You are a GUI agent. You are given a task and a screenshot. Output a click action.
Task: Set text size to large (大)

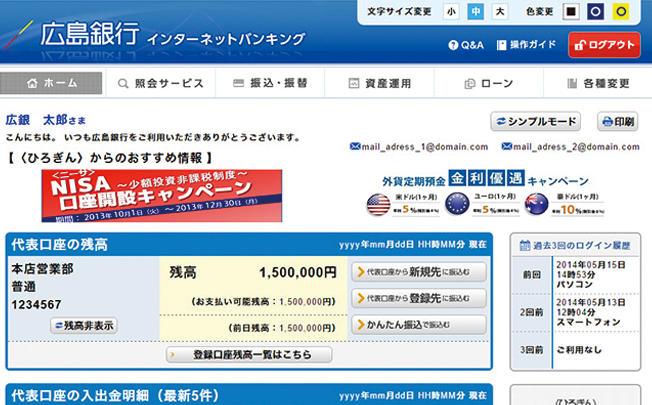coord(500,12)
